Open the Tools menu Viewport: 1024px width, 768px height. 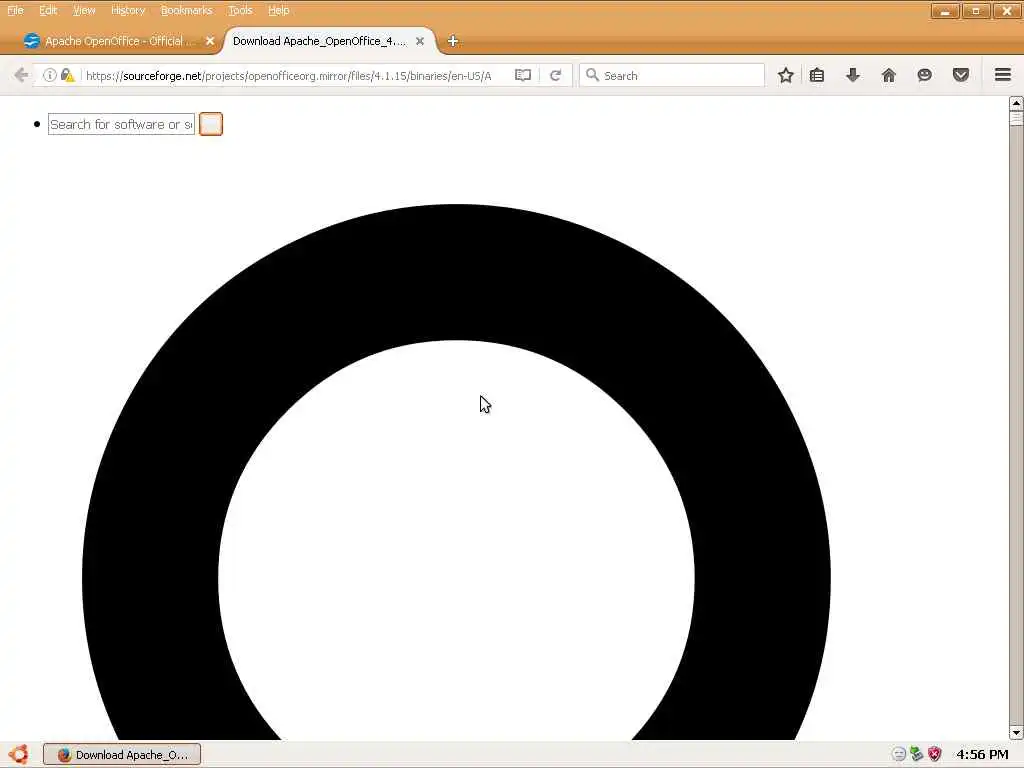coord(240,10)
